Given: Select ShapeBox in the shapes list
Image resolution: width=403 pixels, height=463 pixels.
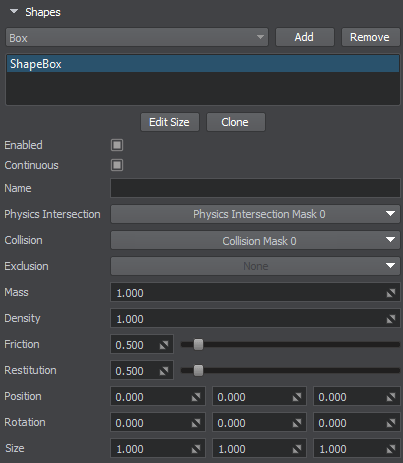Looking at the screenshot, I should 203,64.
